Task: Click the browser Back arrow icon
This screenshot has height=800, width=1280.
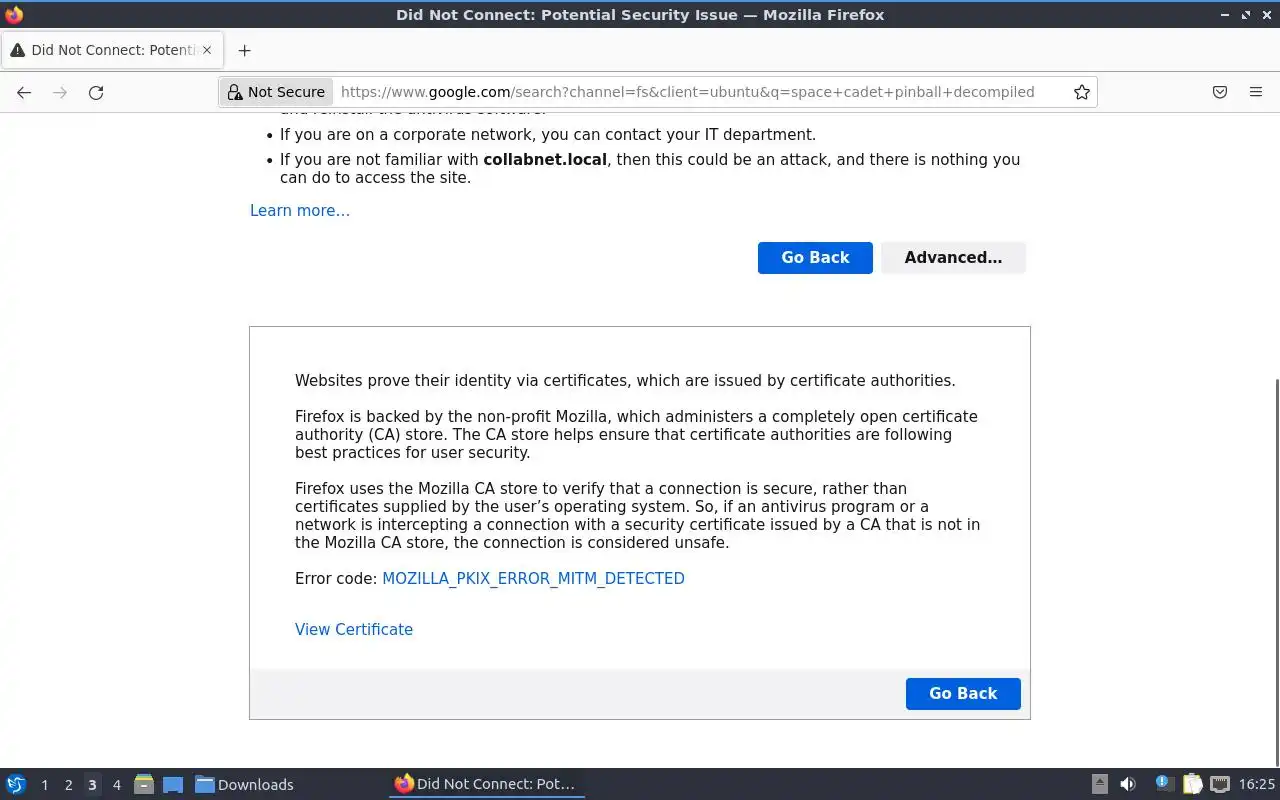Action: (x=24, y=92)
